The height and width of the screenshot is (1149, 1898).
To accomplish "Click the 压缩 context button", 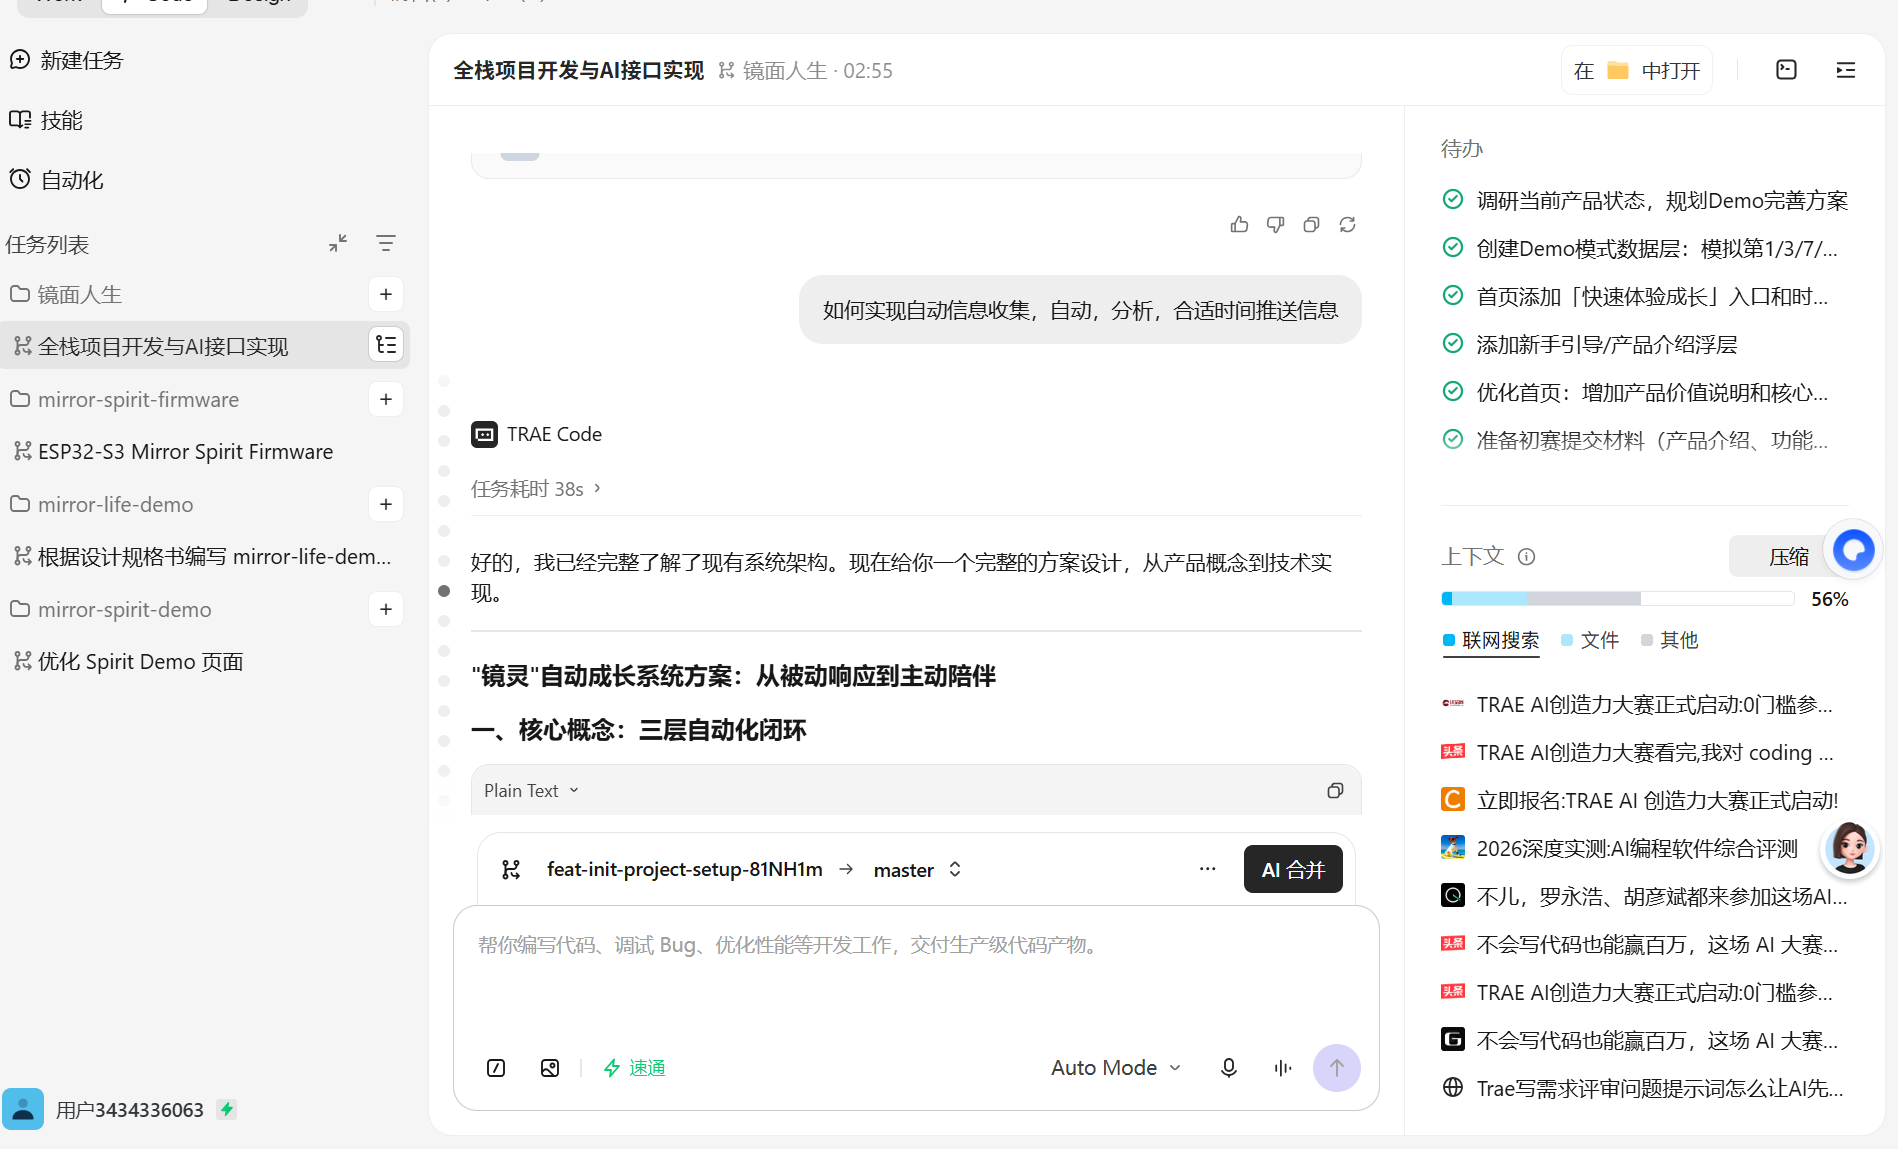I will pos(1789,556).
